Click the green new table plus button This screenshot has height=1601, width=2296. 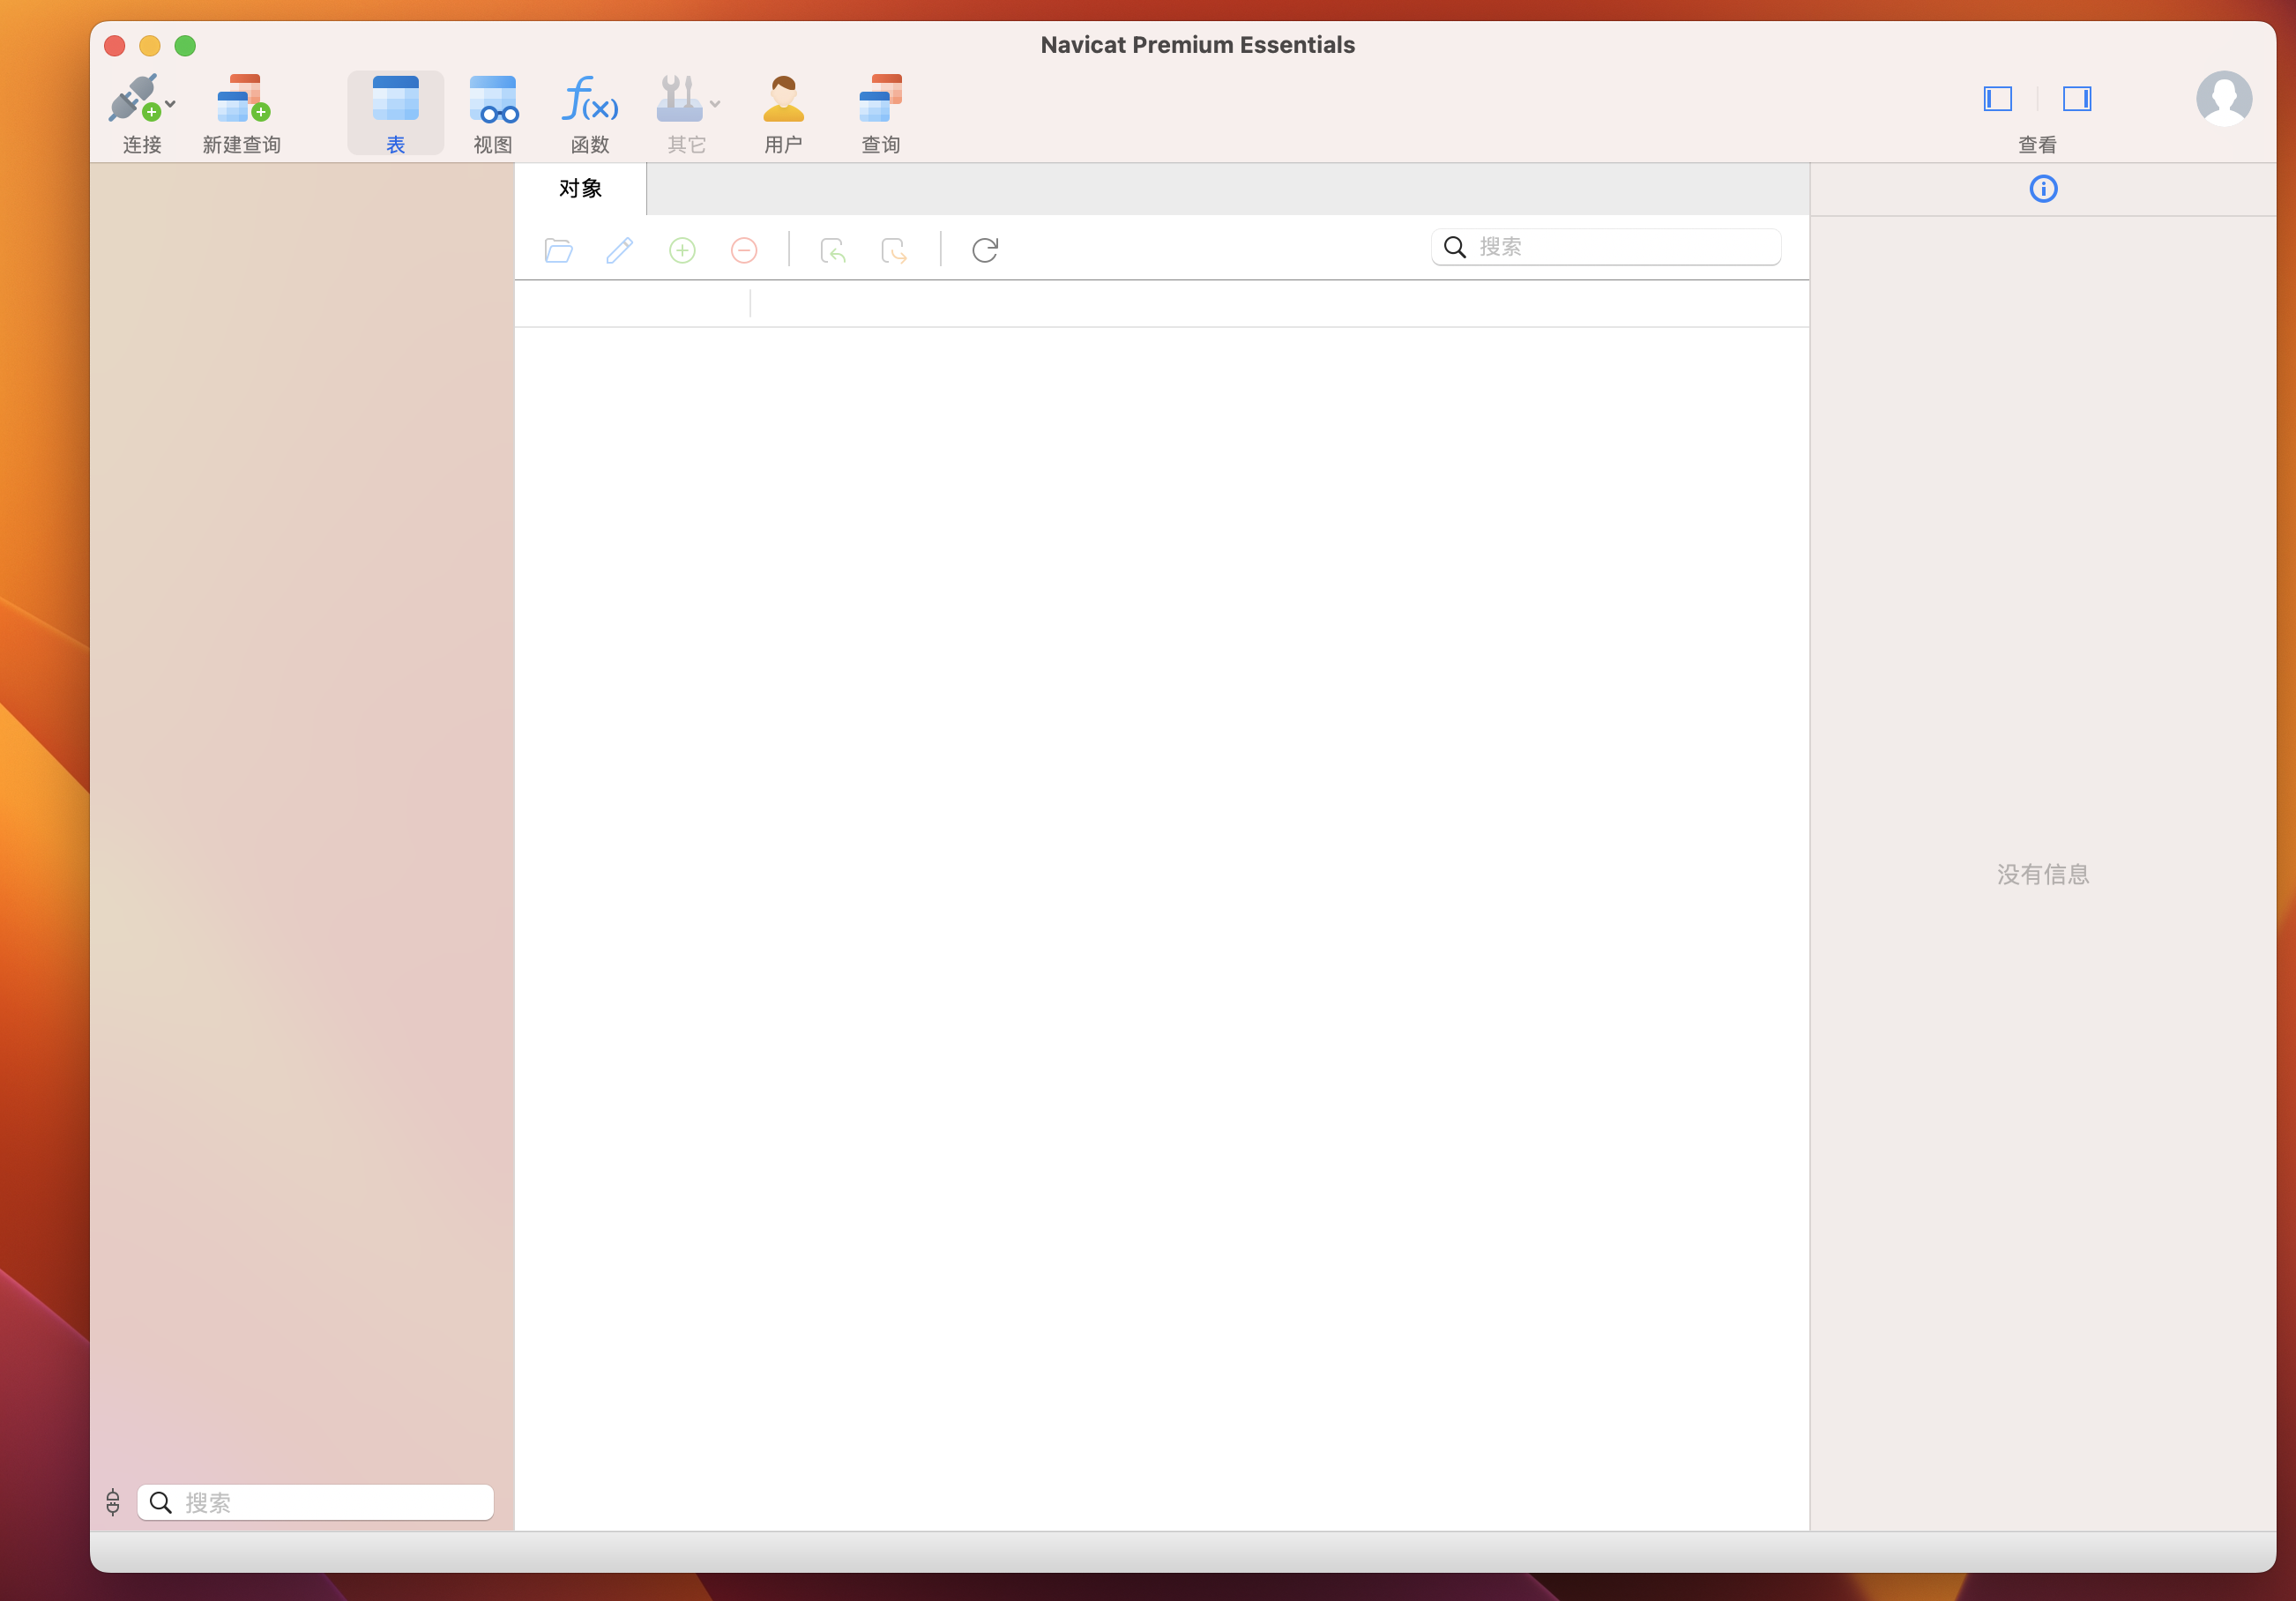[x=682, y=250]
